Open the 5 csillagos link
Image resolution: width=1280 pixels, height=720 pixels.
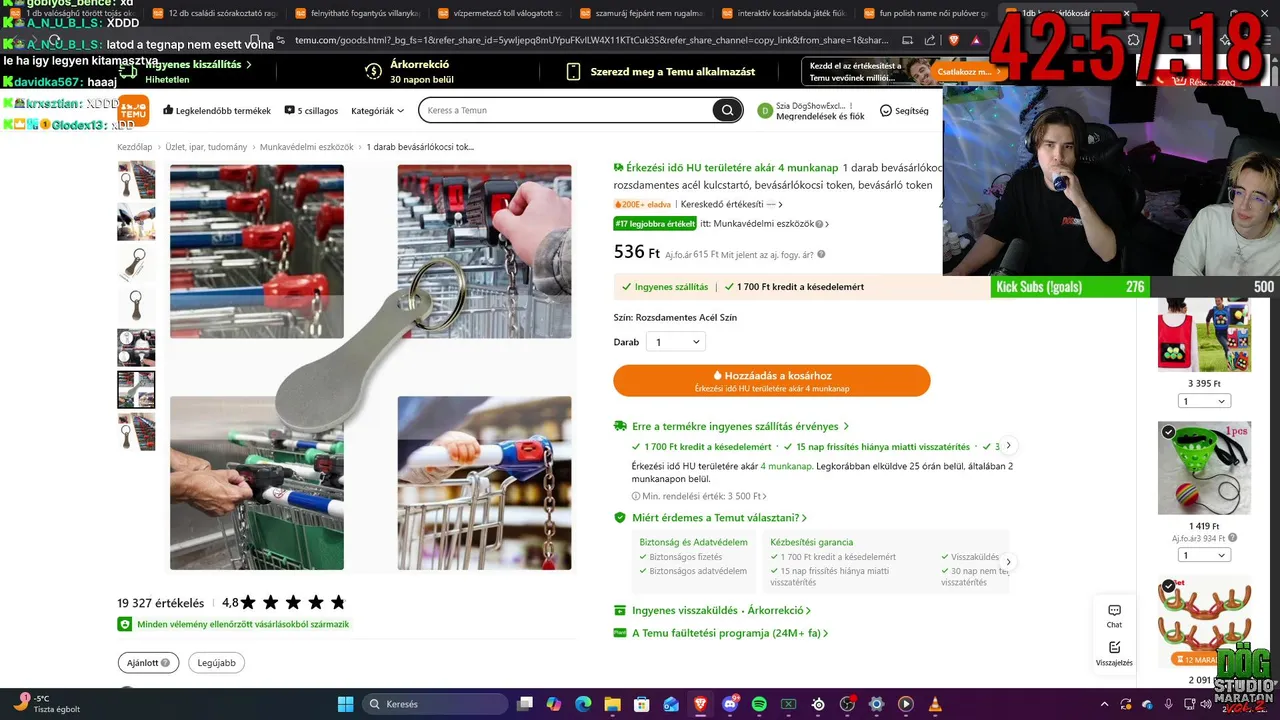311,111
